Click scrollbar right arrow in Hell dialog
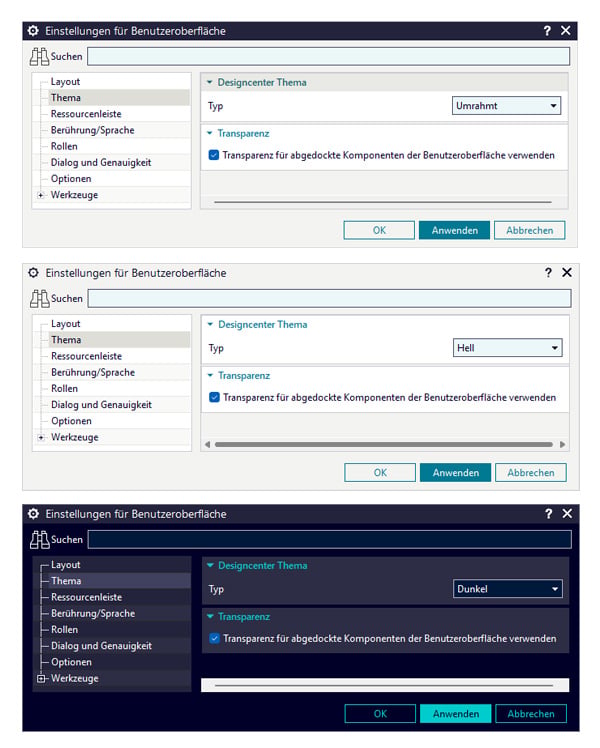The image size is (600, 748). click(x=562, y=444)
